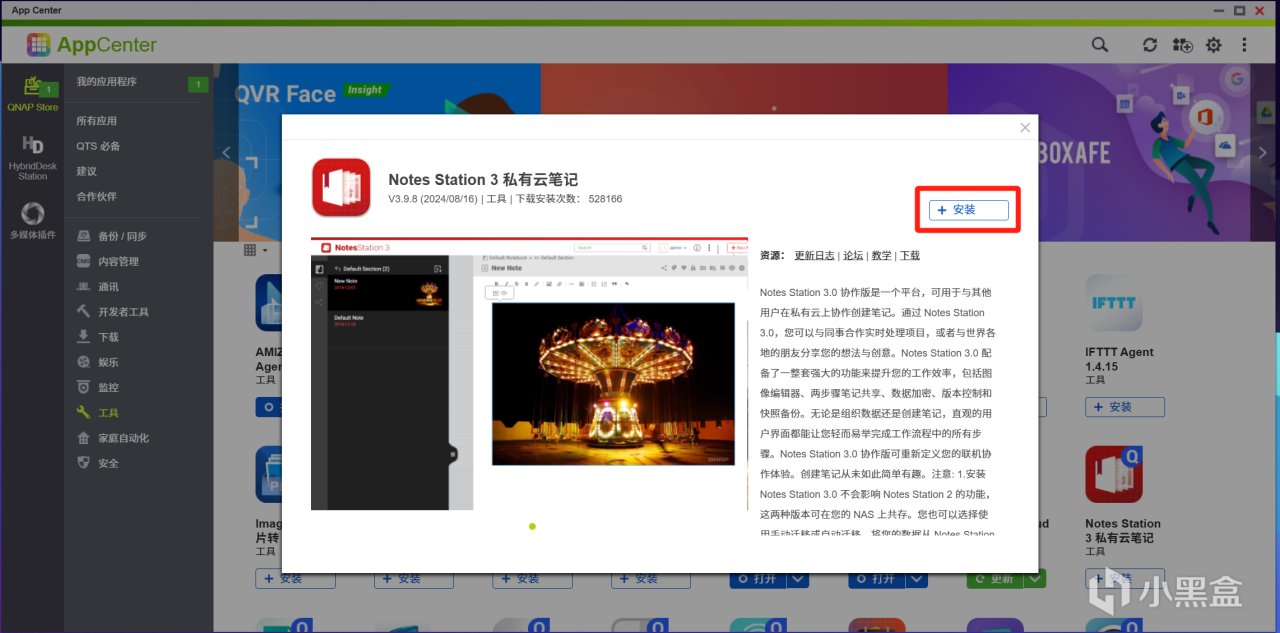This screenshot has height=633, width=1280.
Task: Open the AppCenter search icon
Action: (1100, 45)
